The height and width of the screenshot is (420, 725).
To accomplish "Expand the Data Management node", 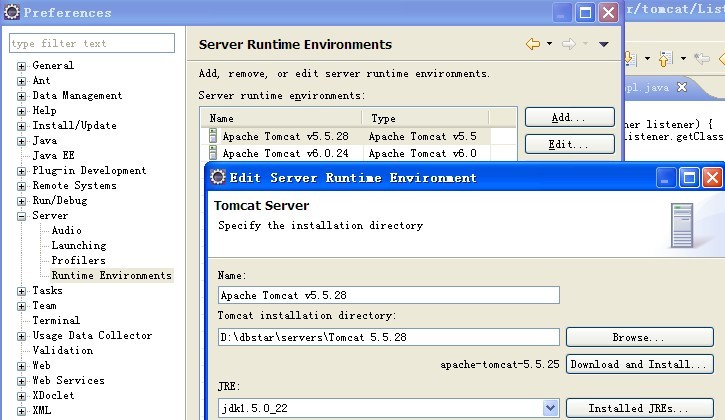I will pos(21,96).
